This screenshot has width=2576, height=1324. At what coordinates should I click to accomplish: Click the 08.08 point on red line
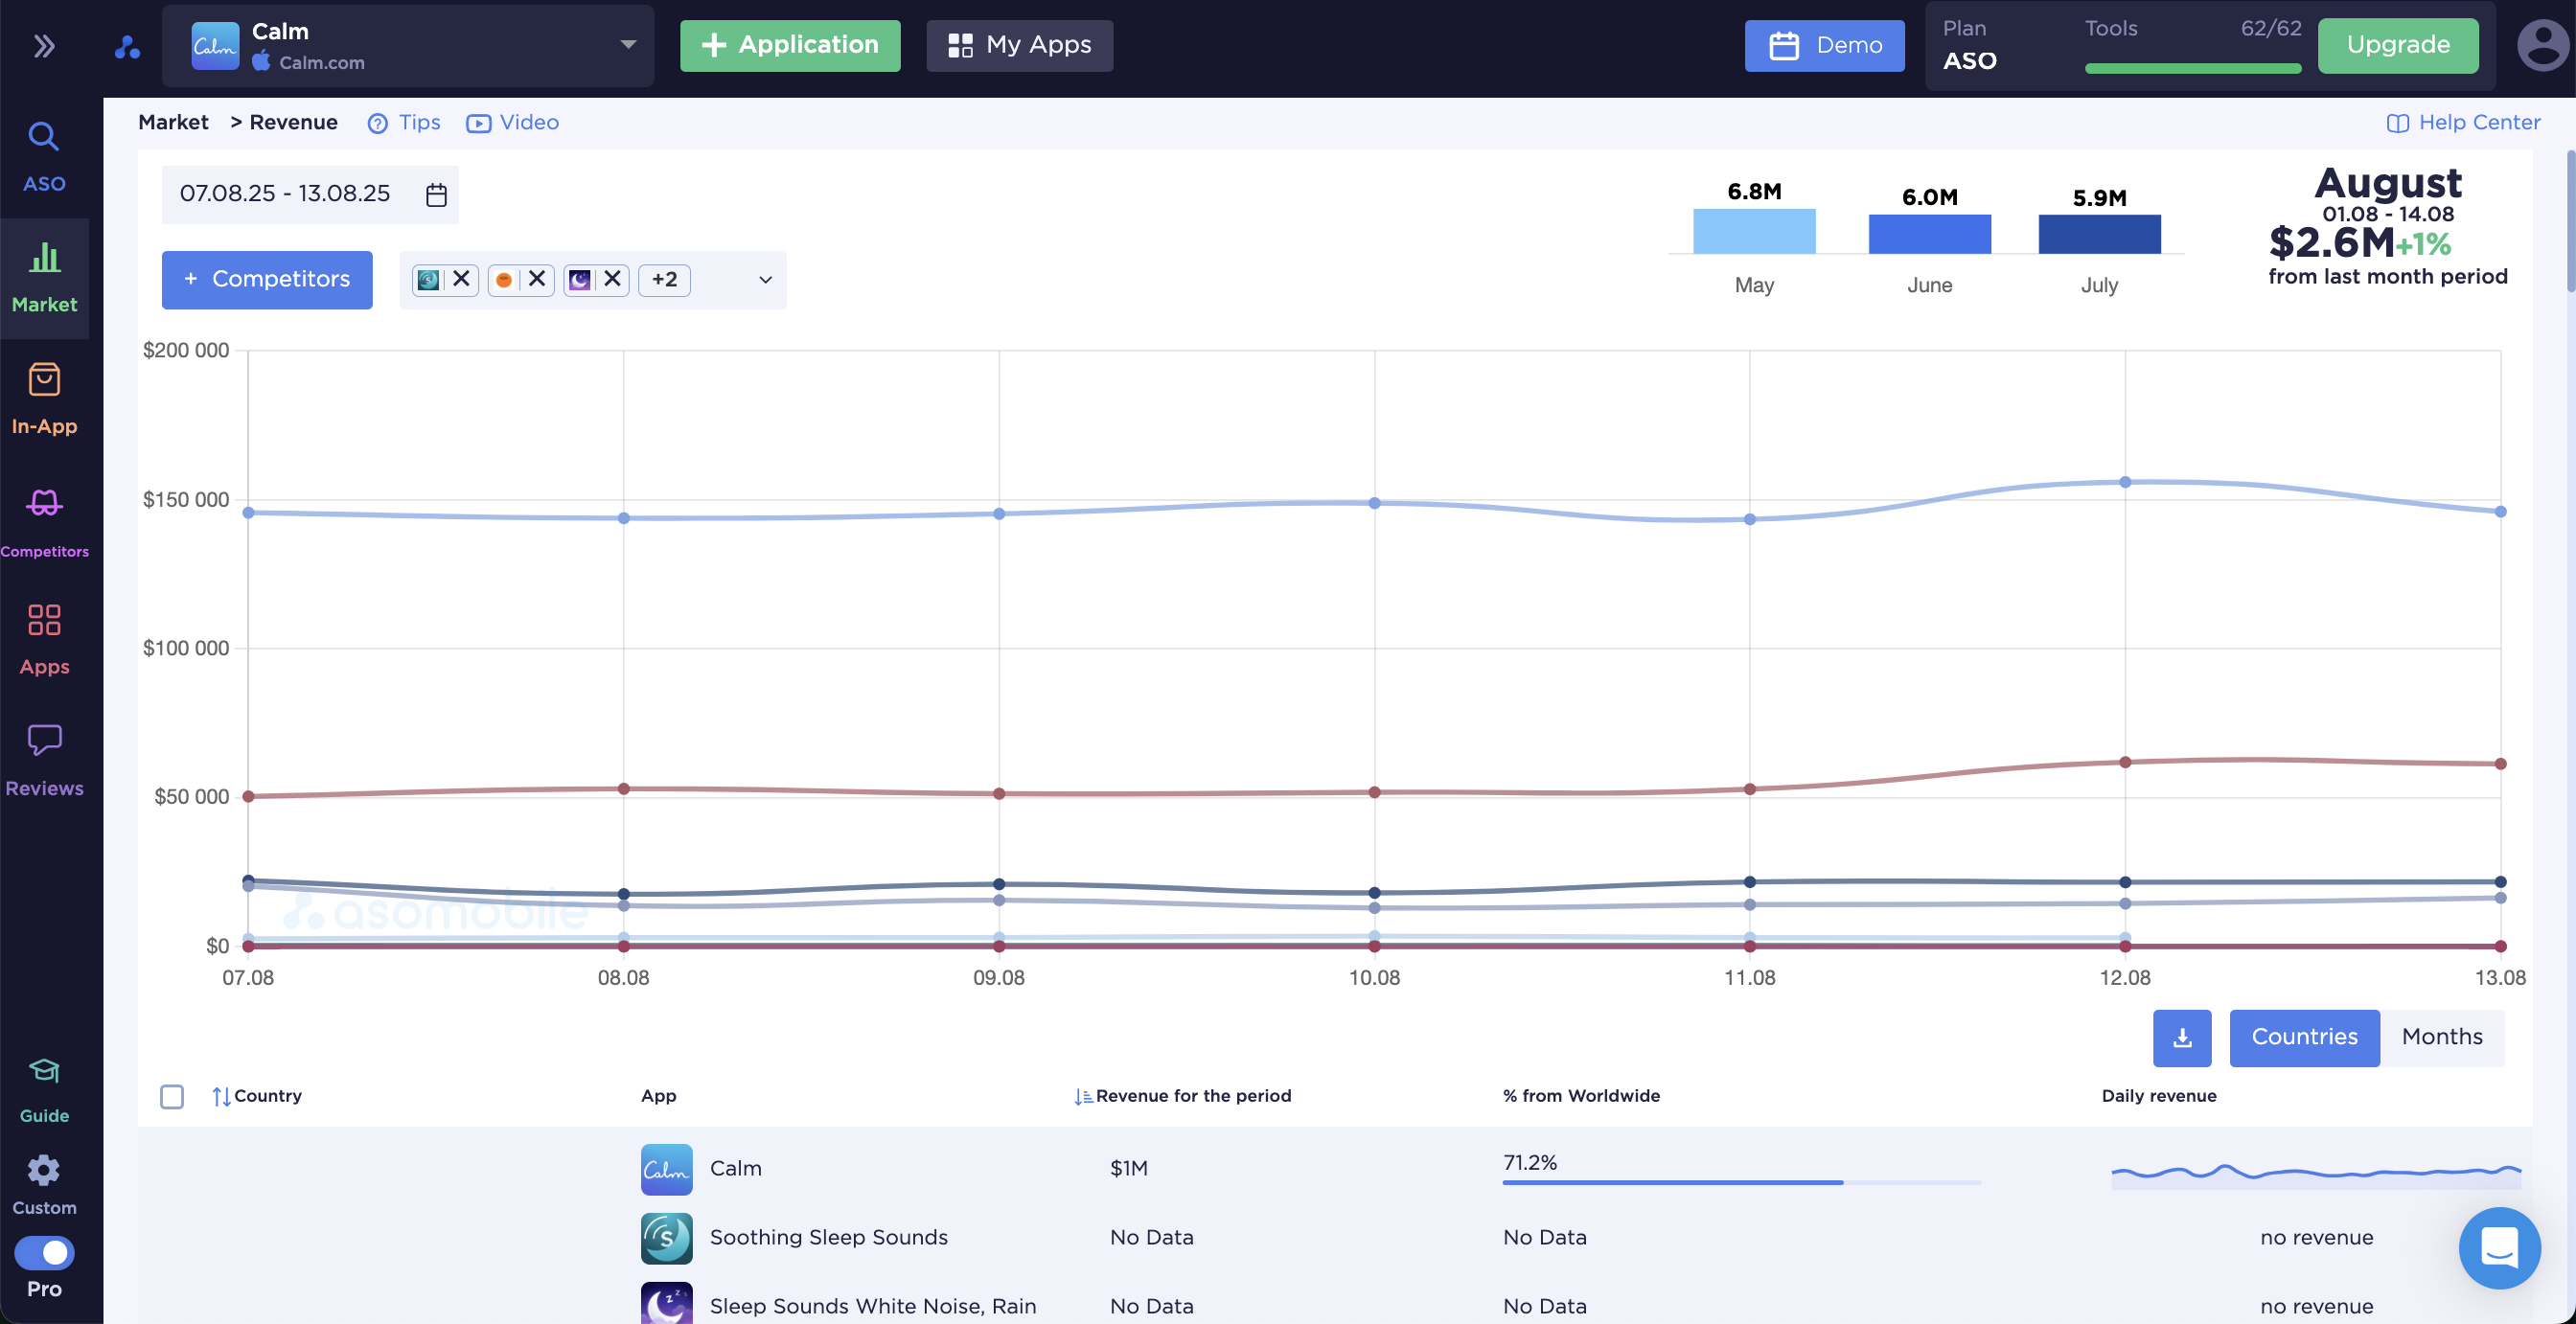623,789
